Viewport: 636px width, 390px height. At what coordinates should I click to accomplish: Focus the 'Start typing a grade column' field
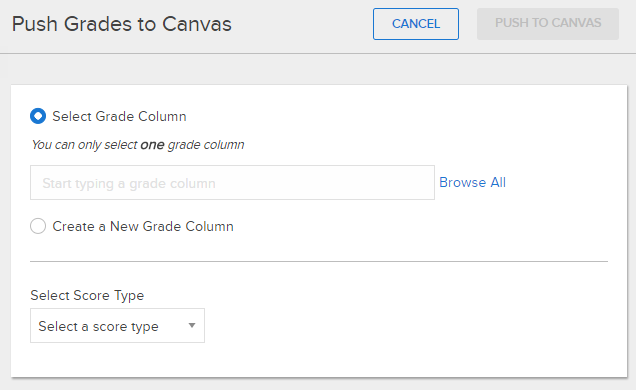(232, 182)
